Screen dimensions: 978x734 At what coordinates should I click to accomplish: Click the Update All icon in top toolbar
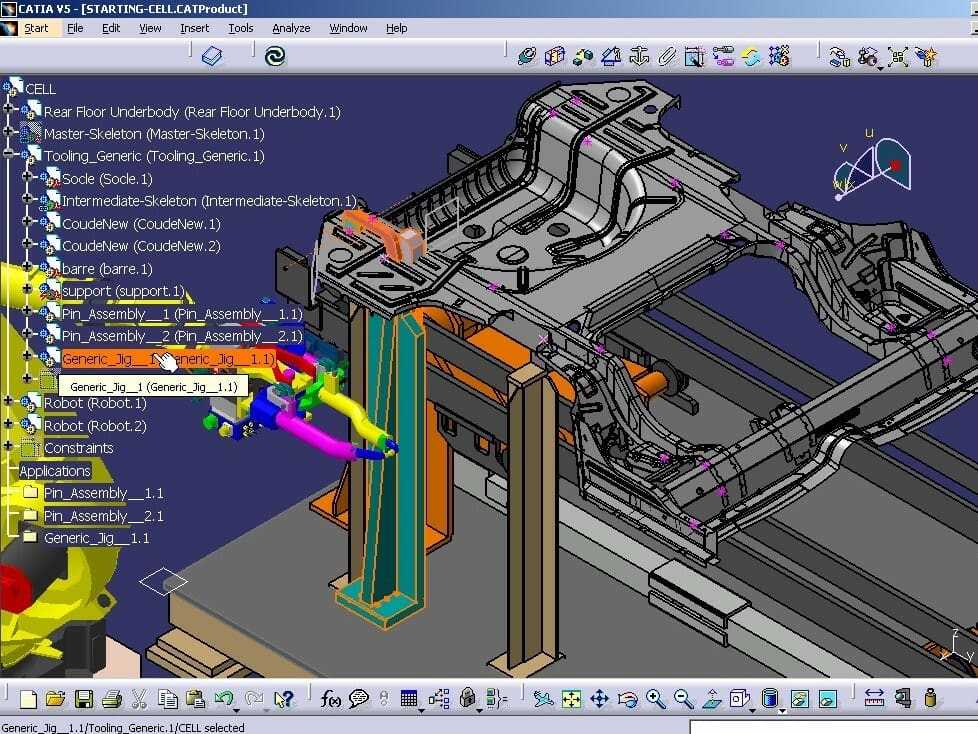point(751,57)
